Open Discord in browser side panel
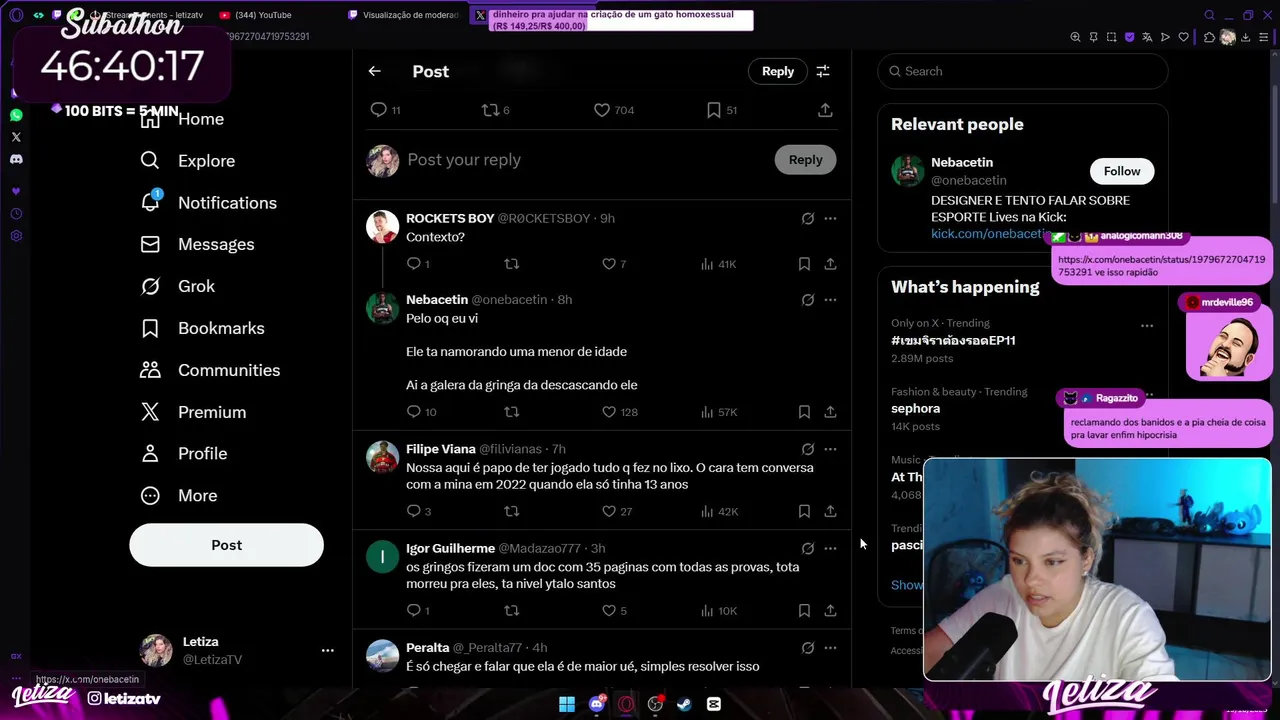The height and width of the screenshot is (720, 1280). point(16,159)
